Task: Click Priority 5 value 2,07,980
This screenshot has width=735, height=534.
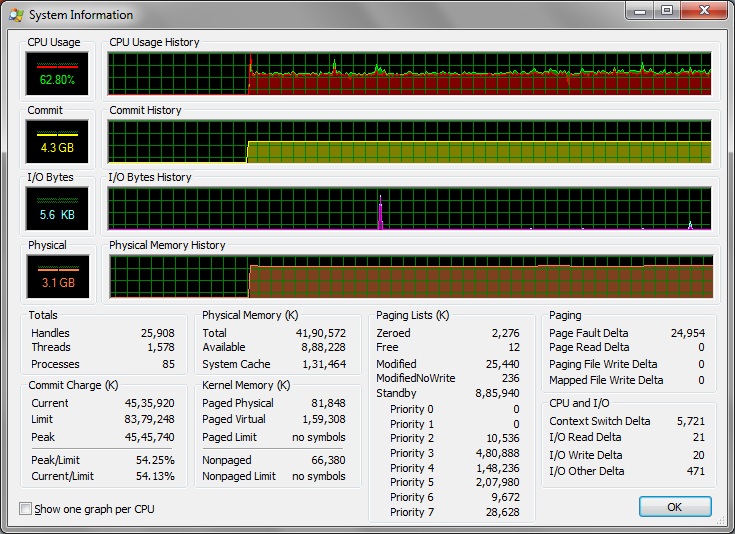Action: 497,482
